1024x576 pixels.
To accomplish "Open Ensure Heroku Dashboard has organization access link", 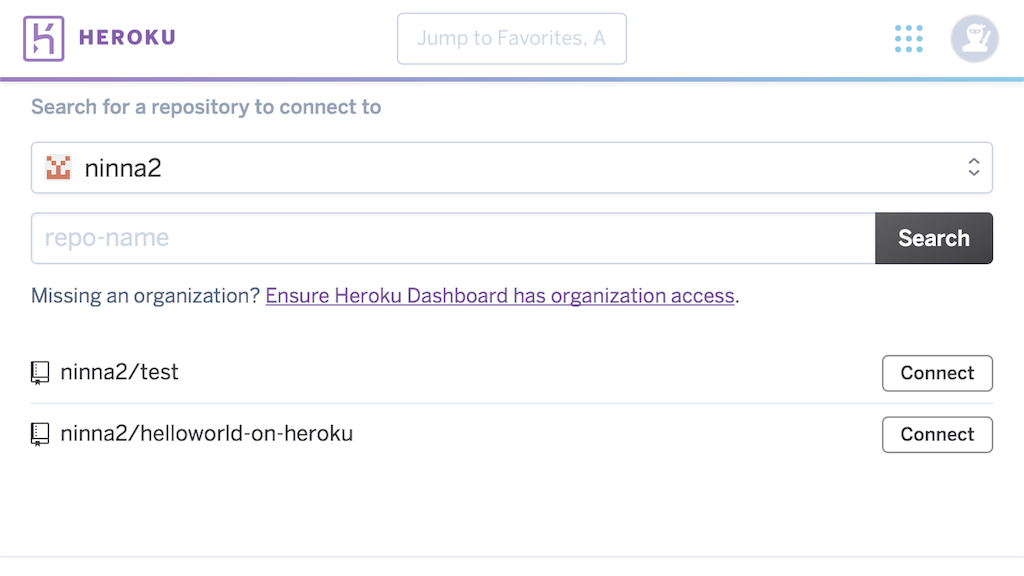I will 500,296.
